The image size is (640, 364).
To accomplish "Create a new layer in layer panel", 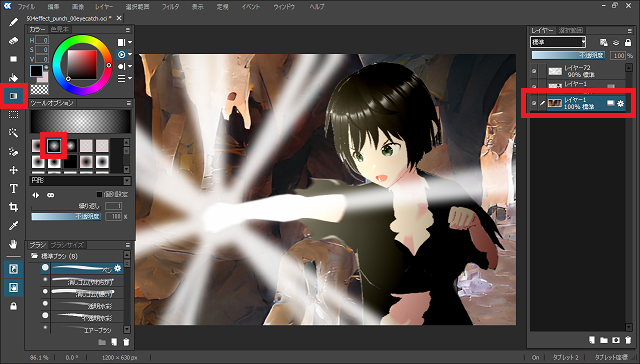I will coord(592,340).
